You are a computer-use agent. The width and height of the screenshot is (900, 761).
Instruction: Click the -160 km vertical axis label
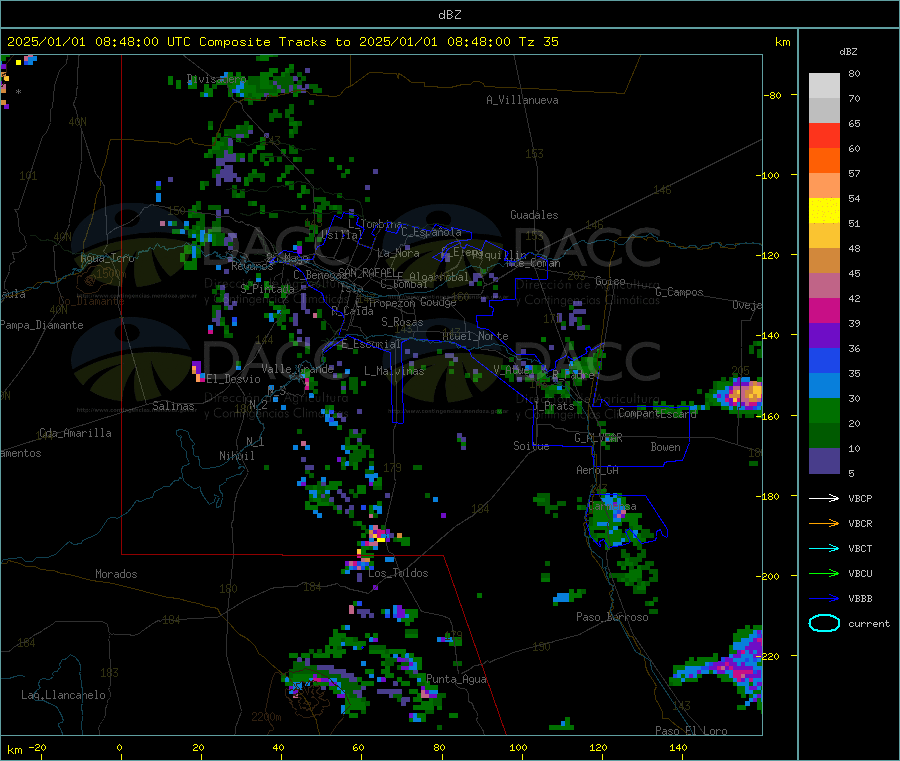tap(769, 416)
